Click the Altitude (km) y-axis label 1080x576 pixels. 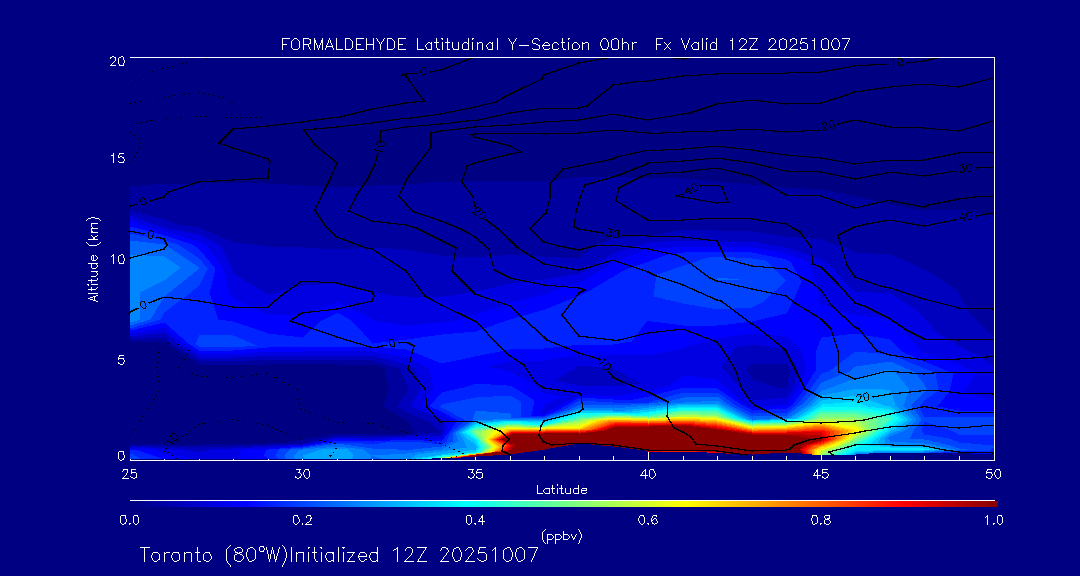[93, 258]
